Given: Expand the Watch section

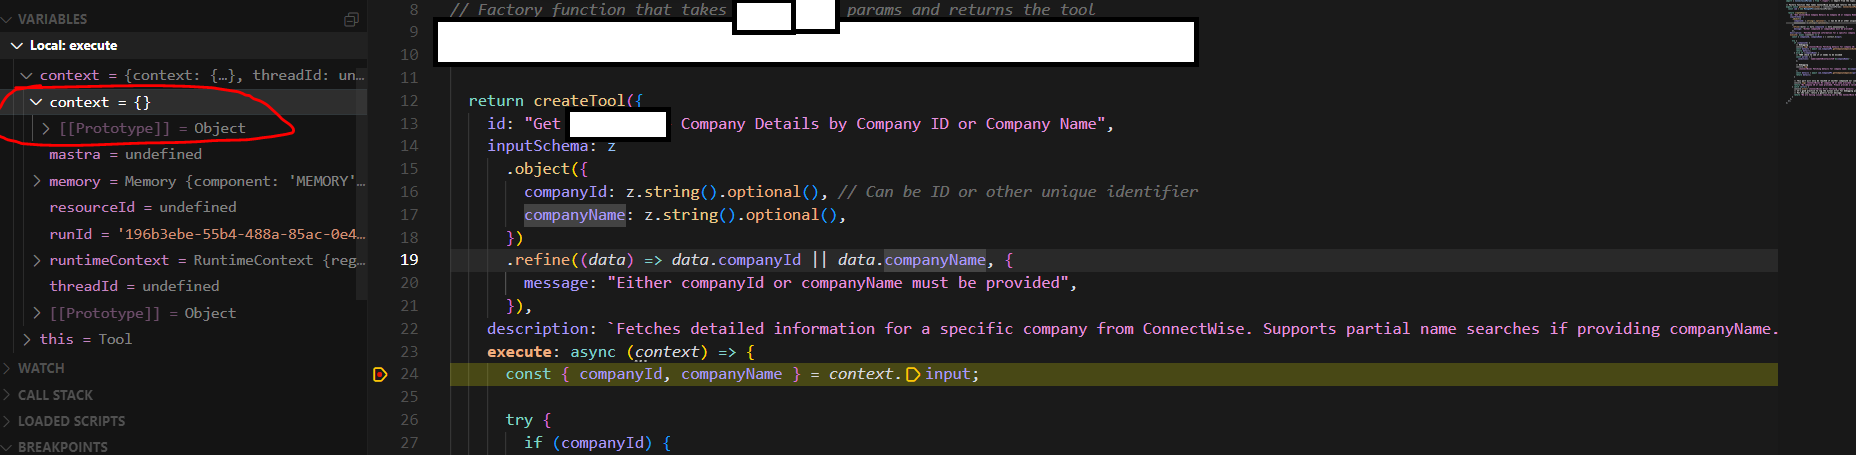Looking at the screenshot, I should tap(7, 368).
